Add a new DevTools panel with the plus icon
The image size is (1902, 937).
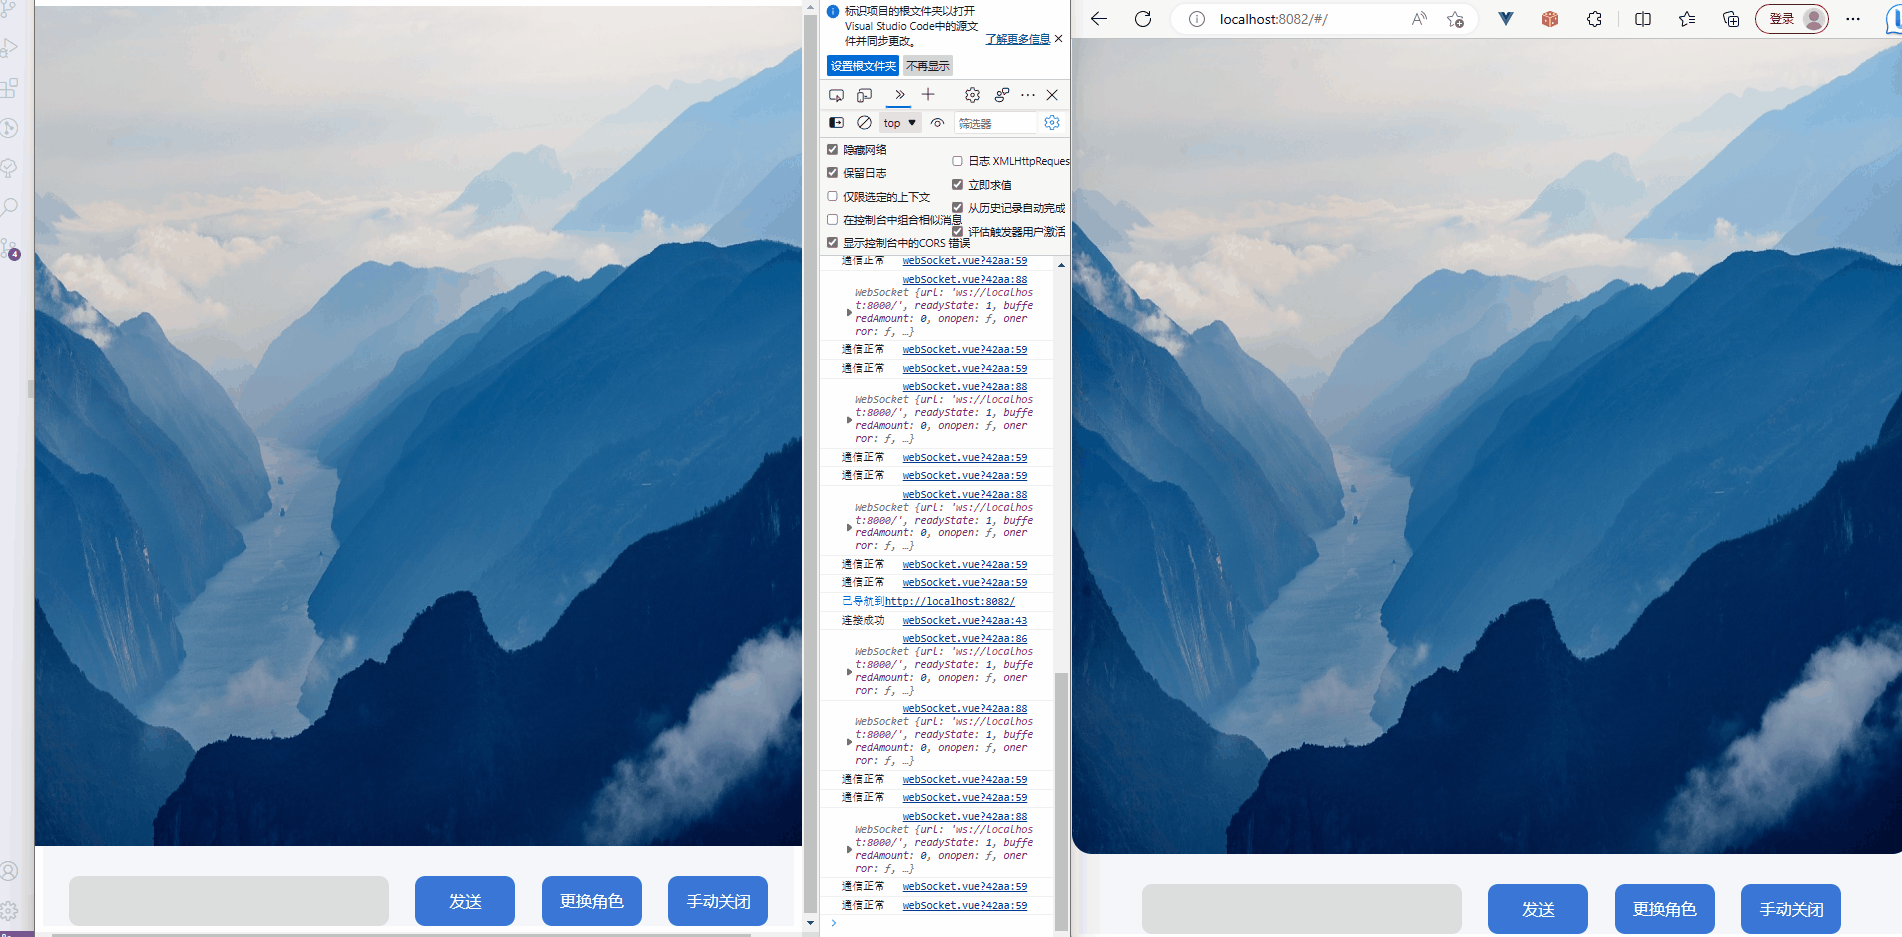pos(928,95)
